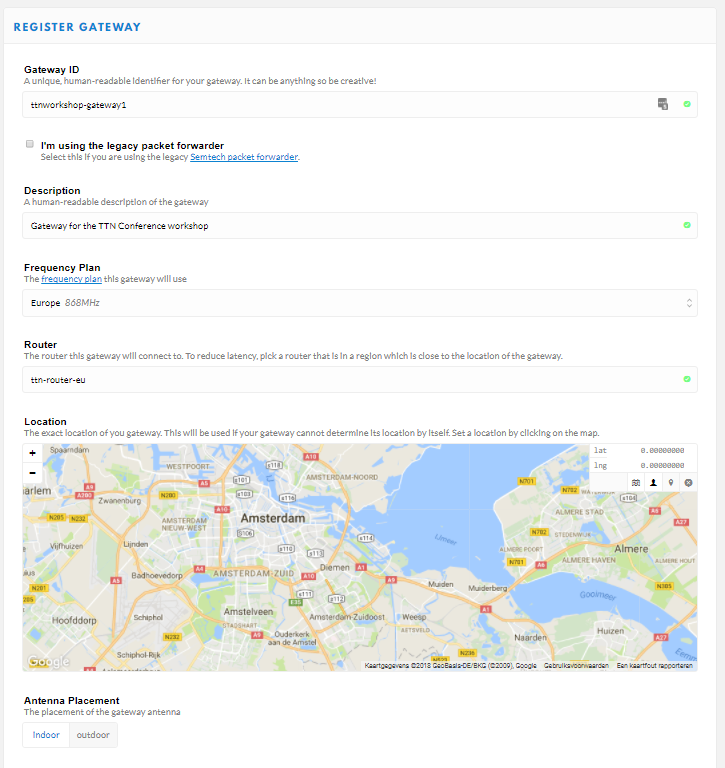Click the Register Gateway heading
This screenshot has height=768, width=725.
77,27
